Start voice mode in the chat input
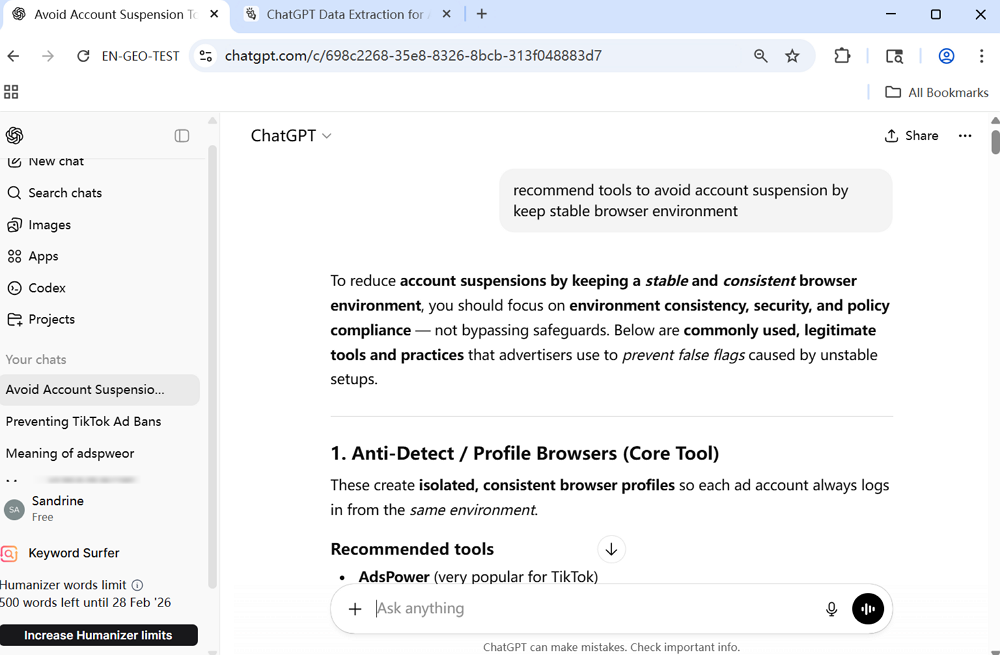Screen dimensions: 1000x655 (867, 608)
